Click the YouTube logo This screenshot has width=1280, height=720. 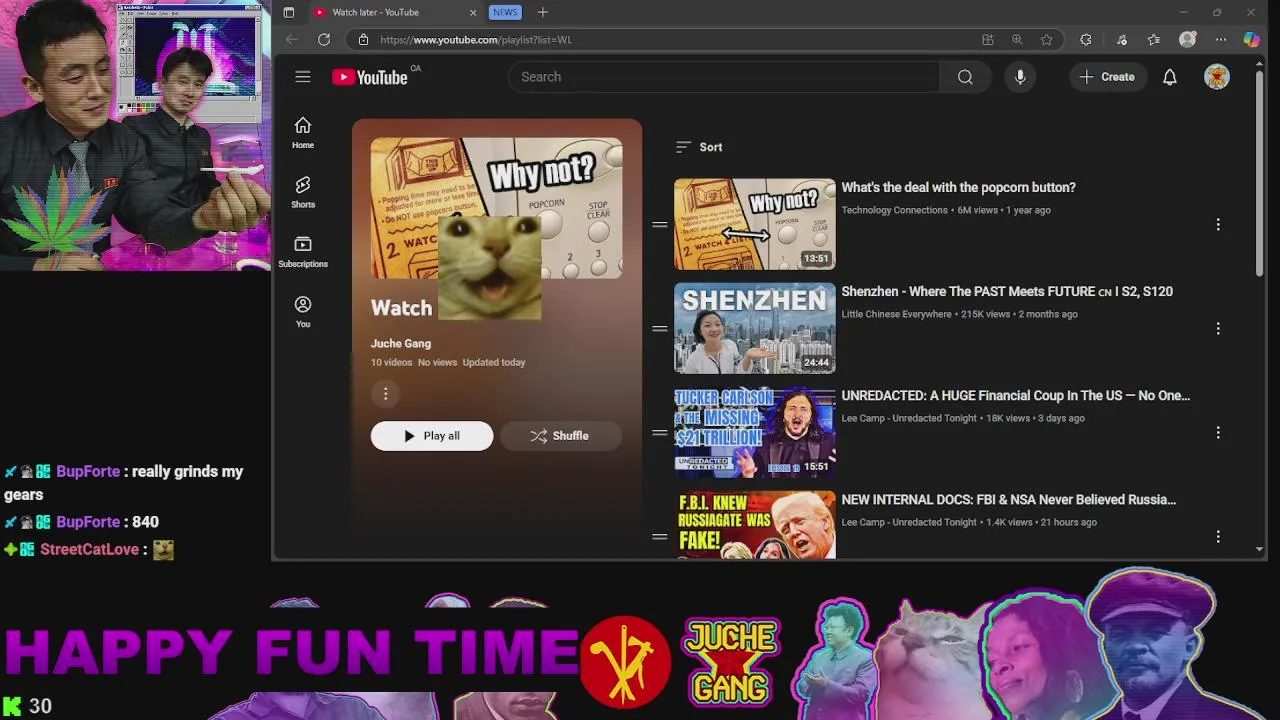click(370, 77)
